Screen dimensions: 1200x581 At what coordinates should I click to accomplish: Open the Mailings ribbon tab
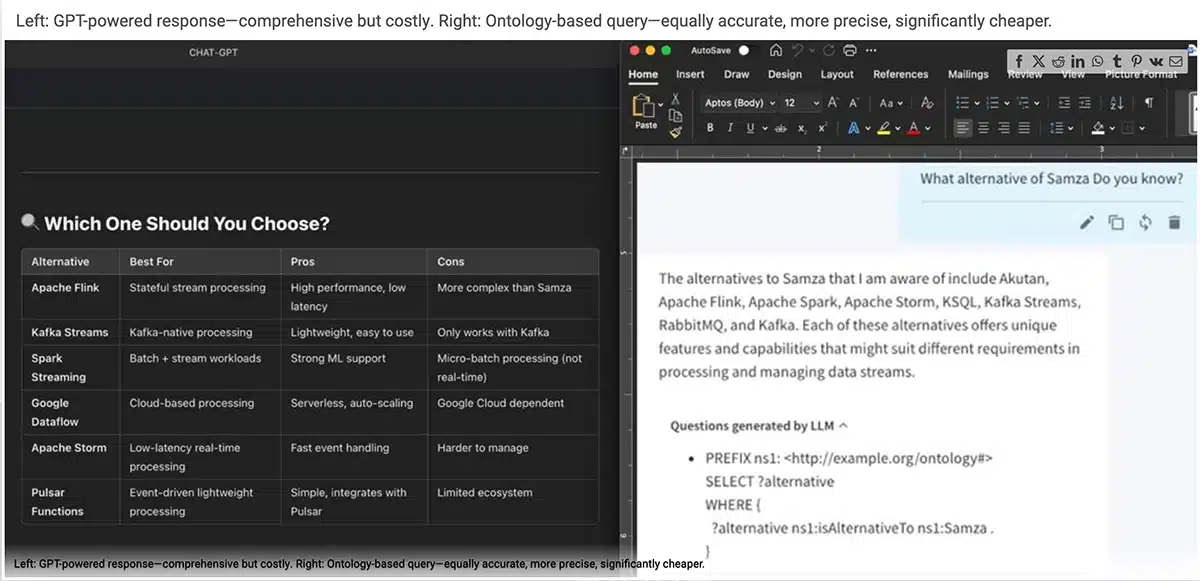[x=968, y=74]
